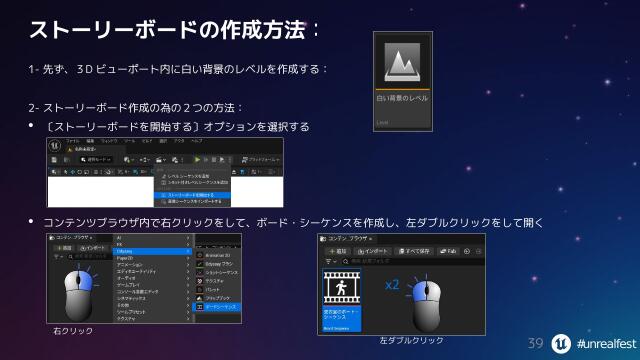Click the board sequence filmstrip asset thumbnail

[342, 287]
